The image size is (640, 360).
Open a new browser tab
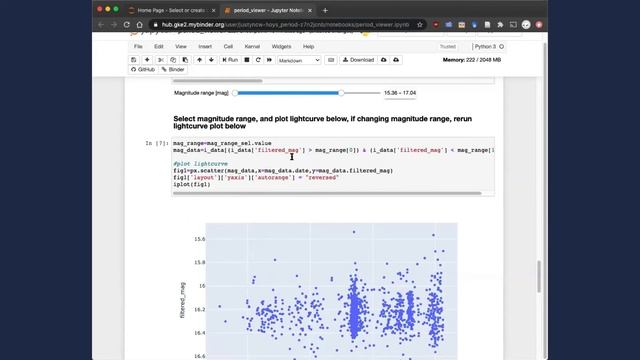pos(325,11)
